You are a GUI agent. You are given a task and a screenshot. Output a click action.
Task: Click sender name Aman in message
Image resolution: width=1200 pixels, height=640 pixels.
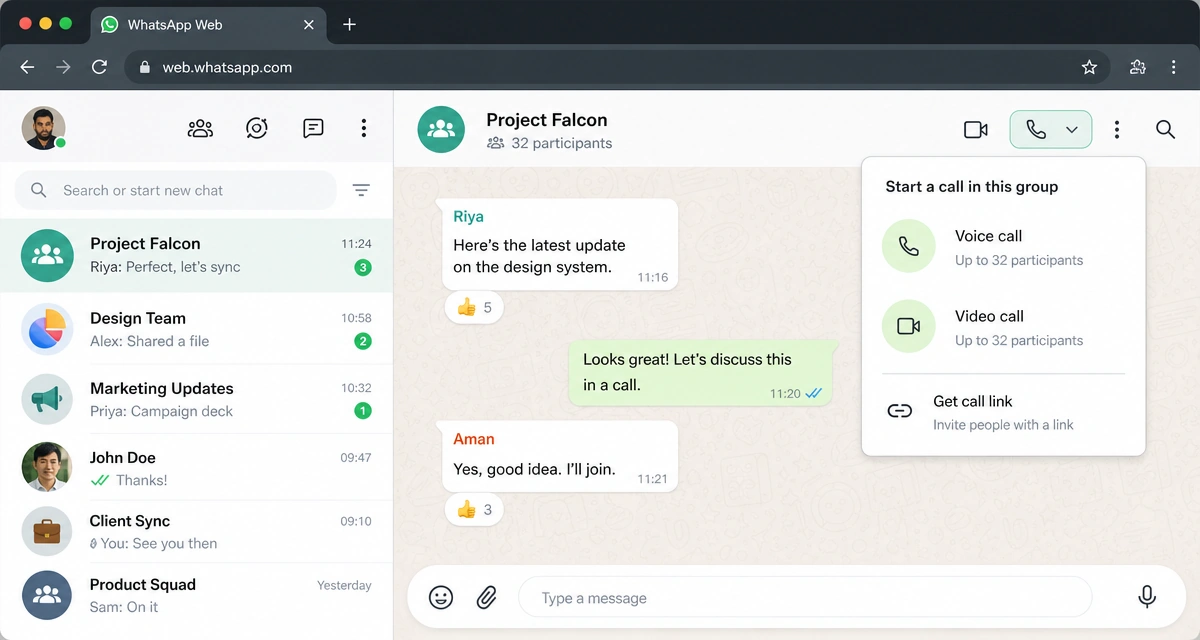pos(474,438)
